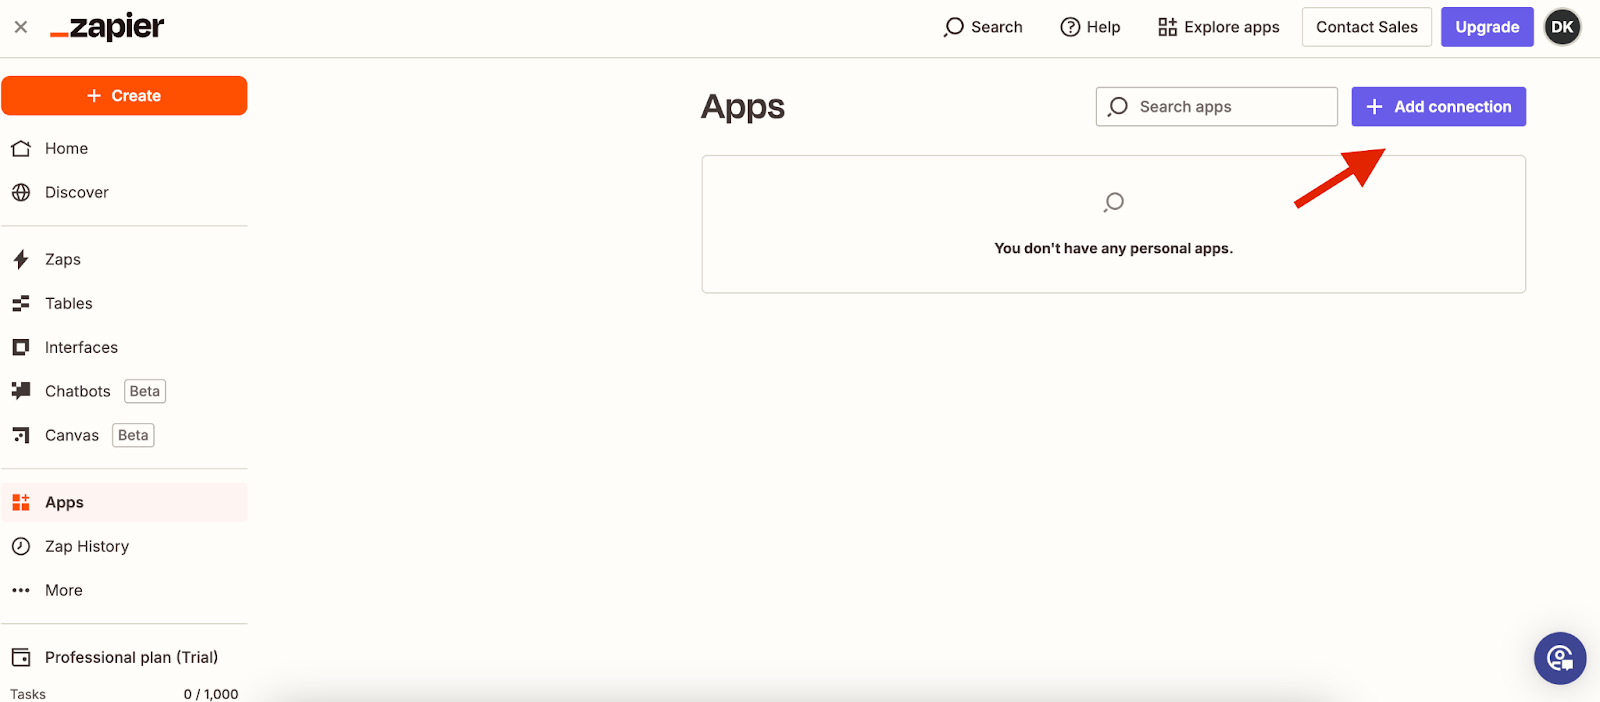Close the sidebar with the X icon

click(x=21, y=27)
